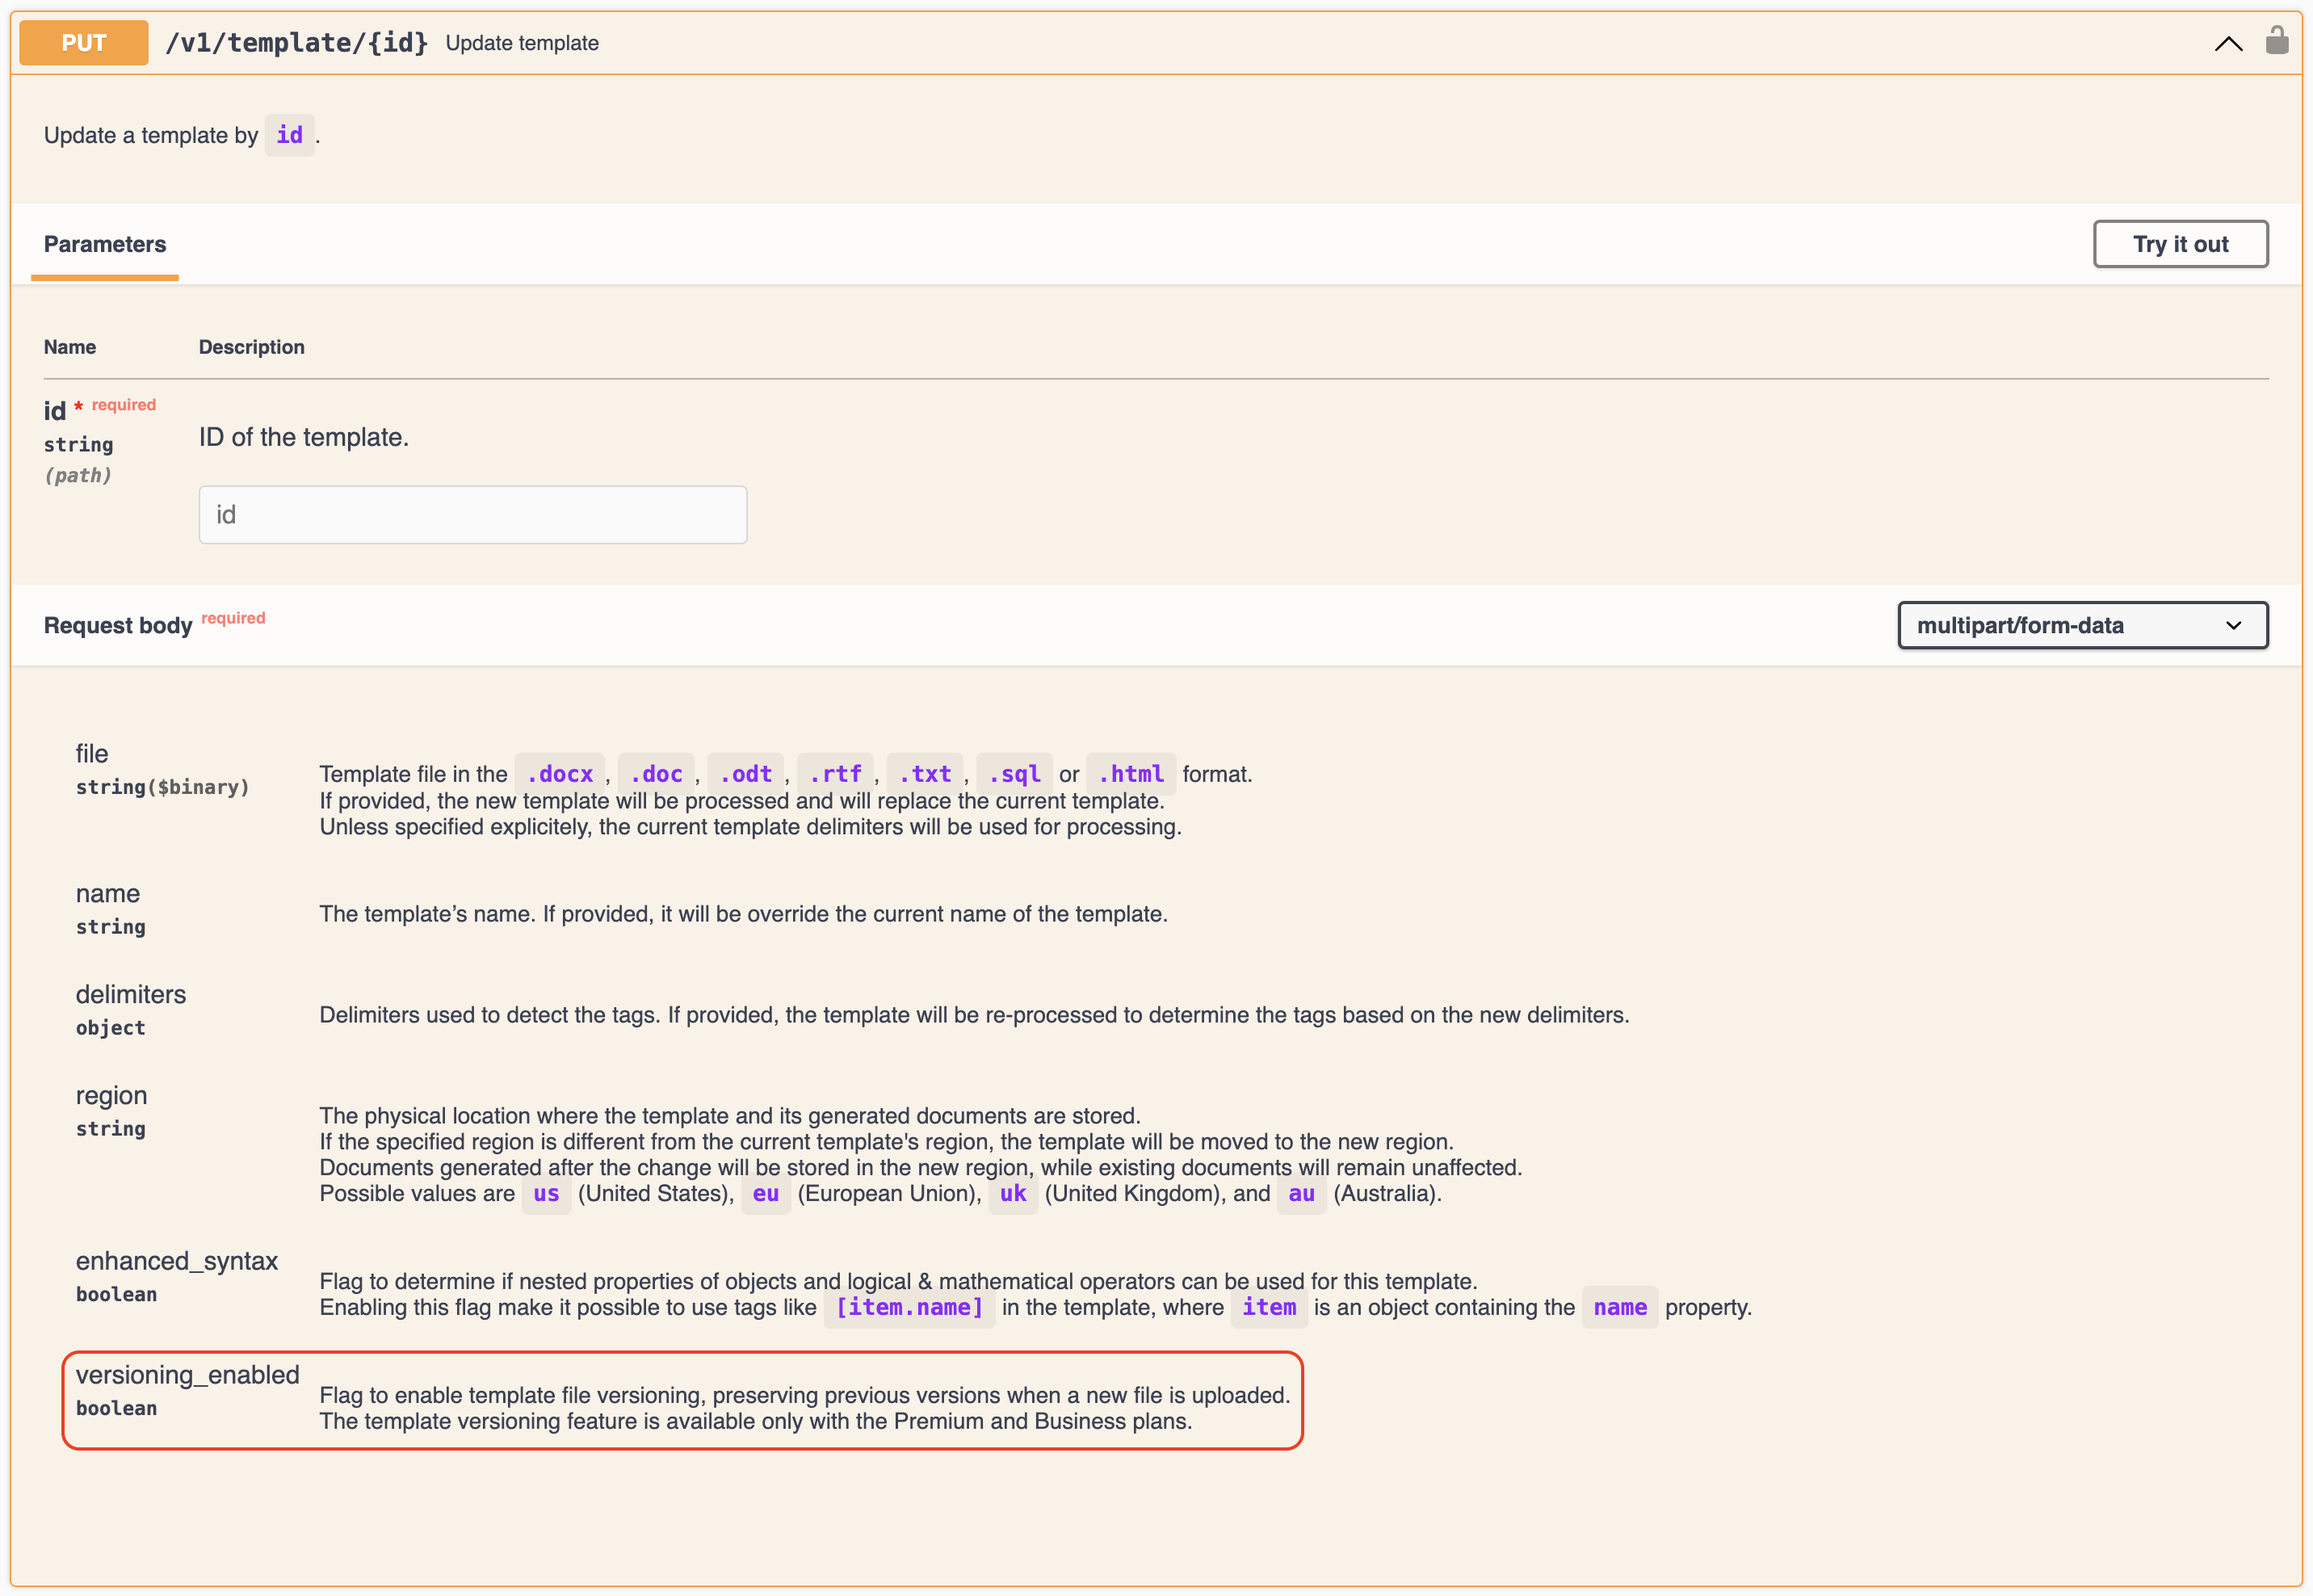2313x1596 pixels.
Task: Click the 'file' property name
Action: [x=92, y=753]
